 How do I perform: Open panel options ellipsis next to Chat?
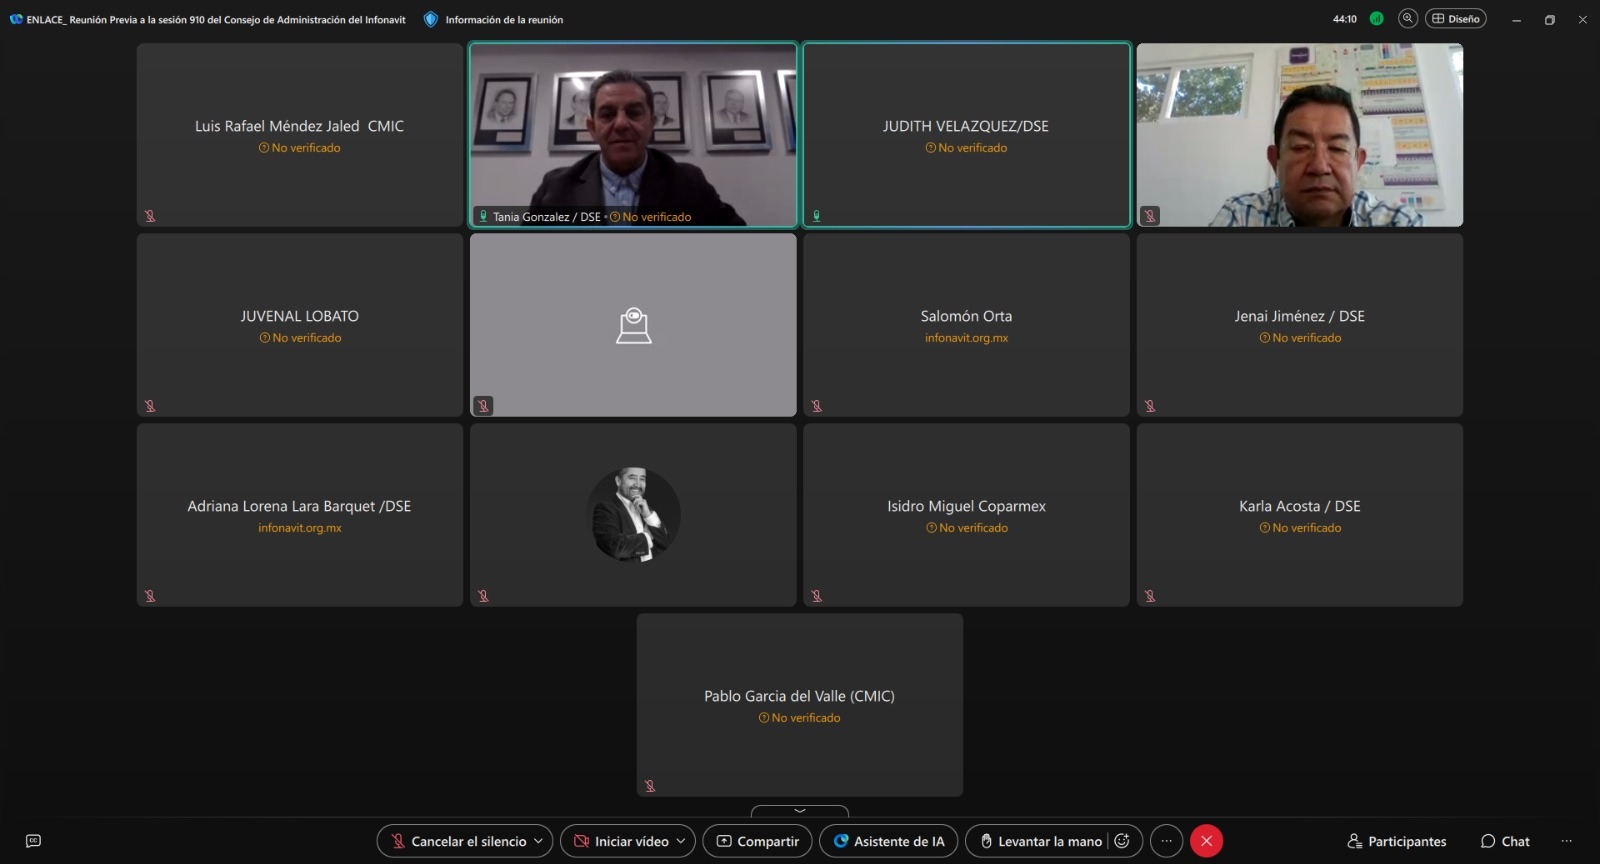pos(1567,841)
